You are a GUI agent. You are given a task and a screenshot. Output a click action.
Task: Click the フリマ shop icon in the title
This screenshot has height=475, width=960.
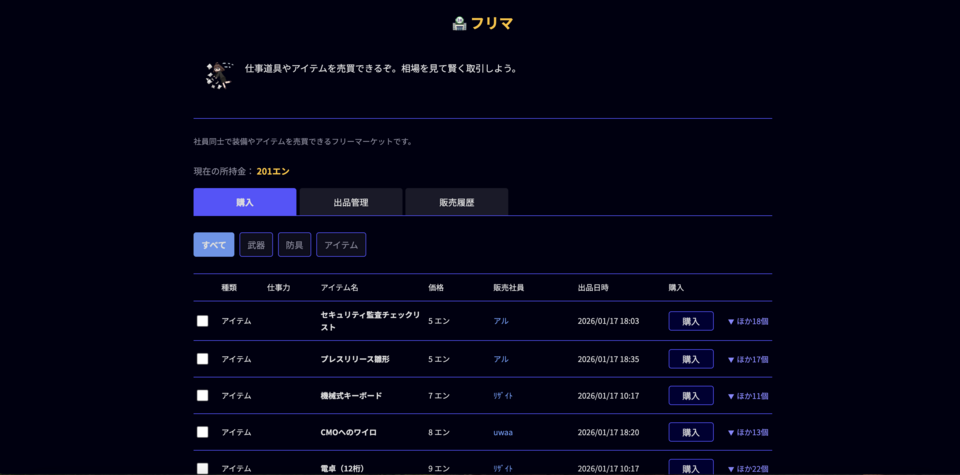(x=459, y=23)
